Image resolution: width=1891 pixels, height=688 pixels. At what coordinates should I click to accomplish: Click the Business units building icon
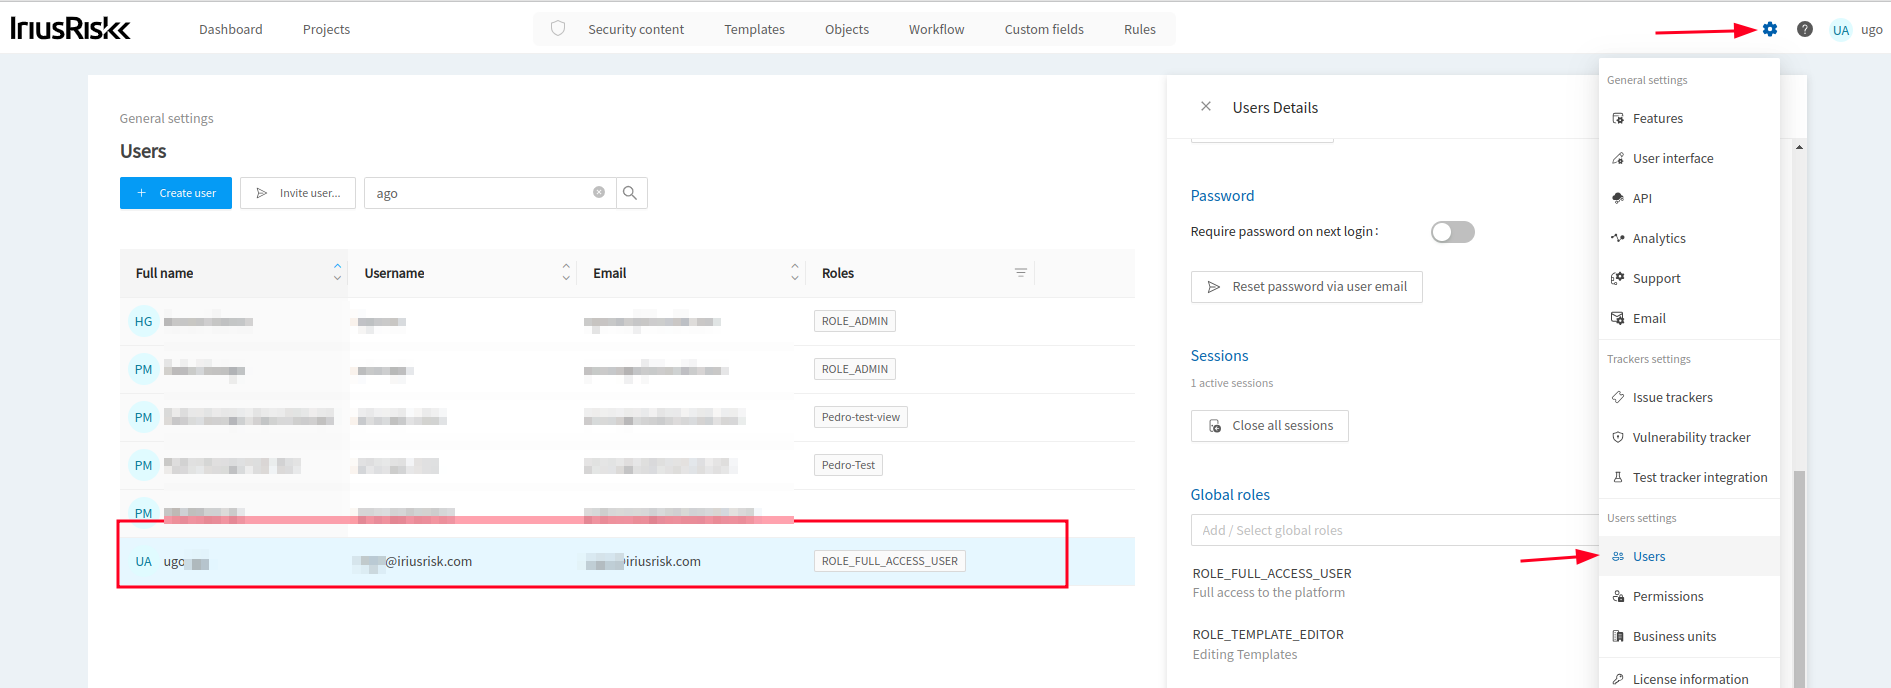pos(1618,636)
